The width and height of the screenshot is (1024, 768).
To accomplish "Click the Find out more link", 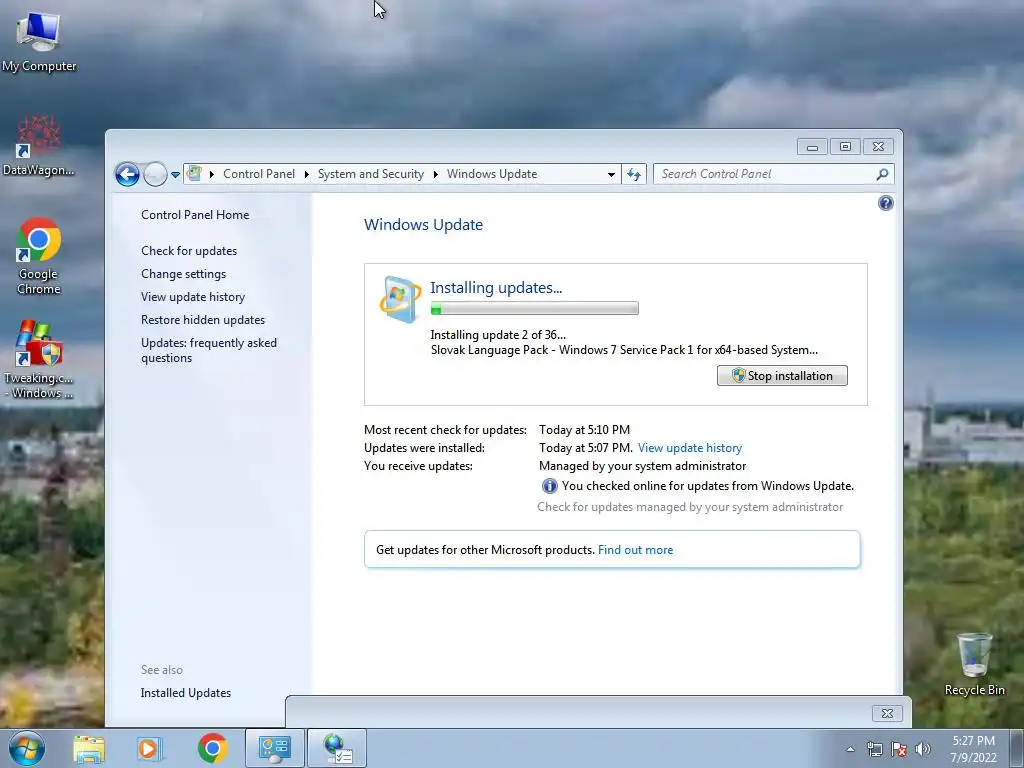I will click(635, 550).
